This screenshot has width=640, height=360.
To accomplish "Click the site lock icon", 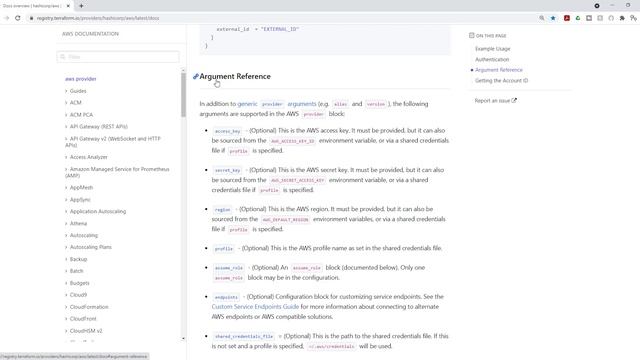I will [x=31, y=18].
